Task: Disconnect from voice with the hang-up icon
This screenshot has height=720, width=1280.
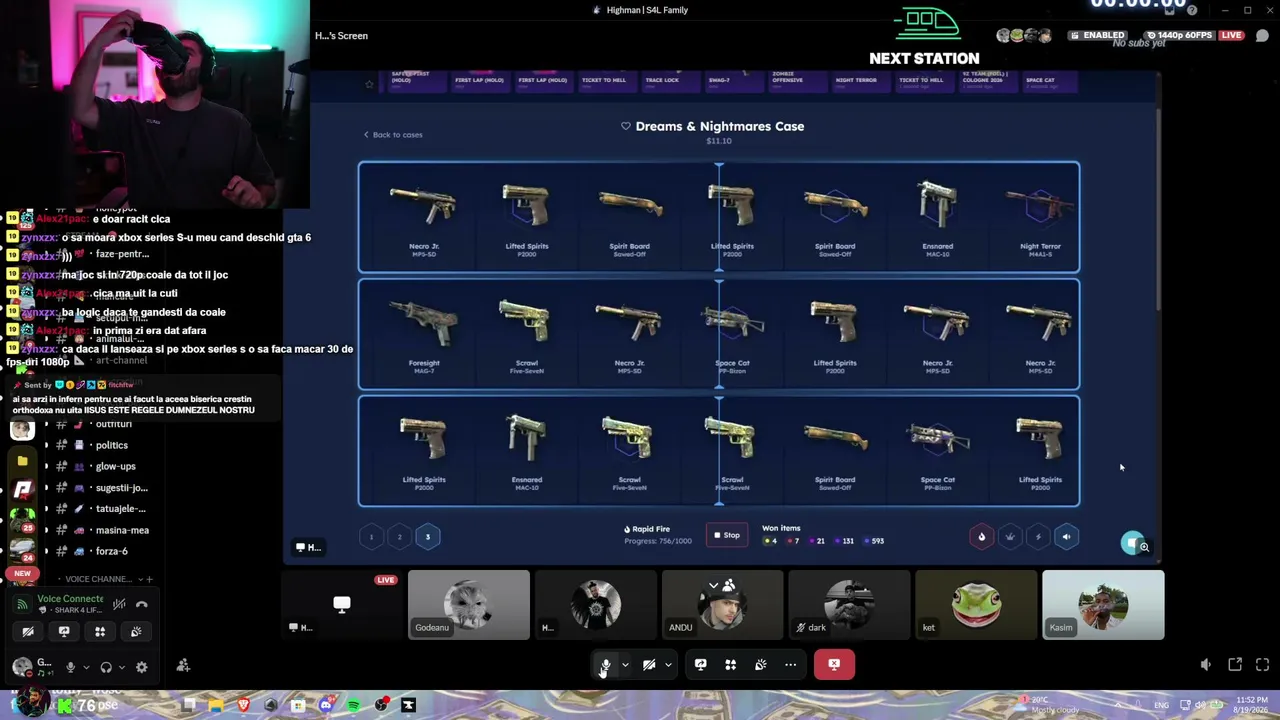Action: pyautogui.click(x=142, y=604)
